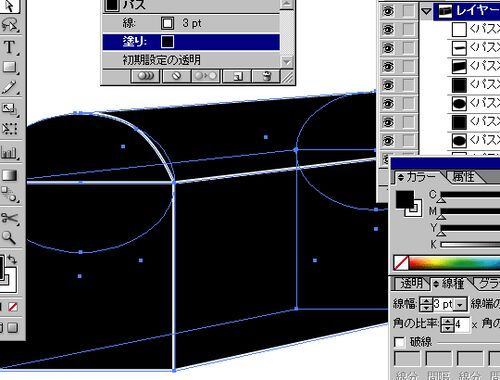
Task: Click the Clear Appearance button
Action: (x=176, y=76)
